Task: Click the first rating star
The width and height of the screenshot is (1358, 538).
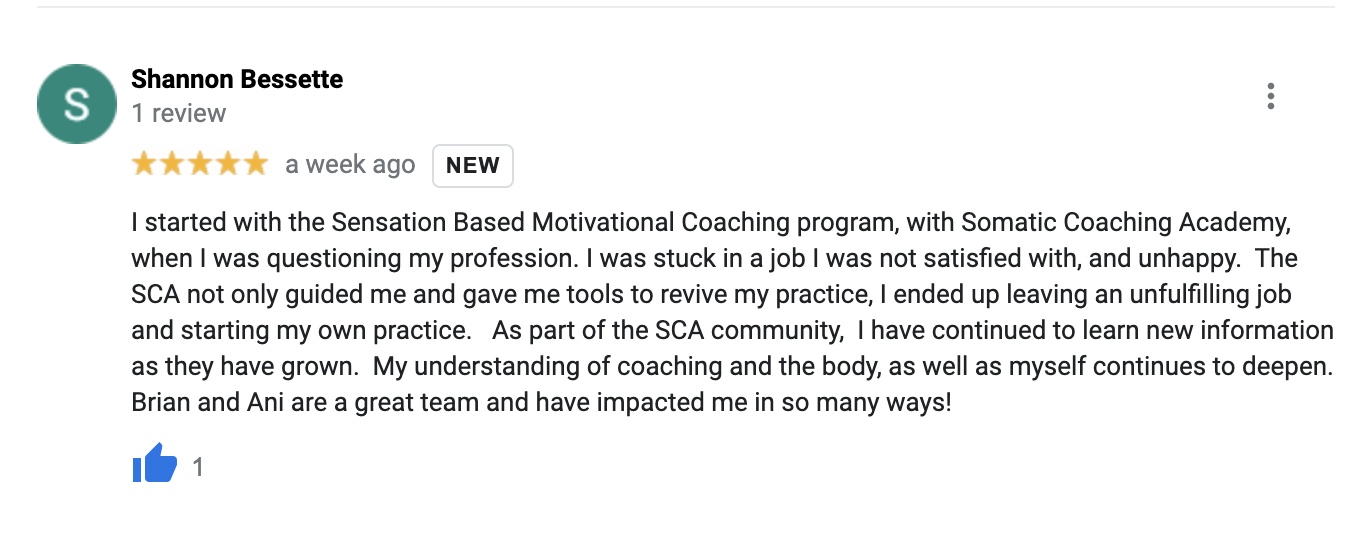Action: pyautogui.click(x=144, y=164)
